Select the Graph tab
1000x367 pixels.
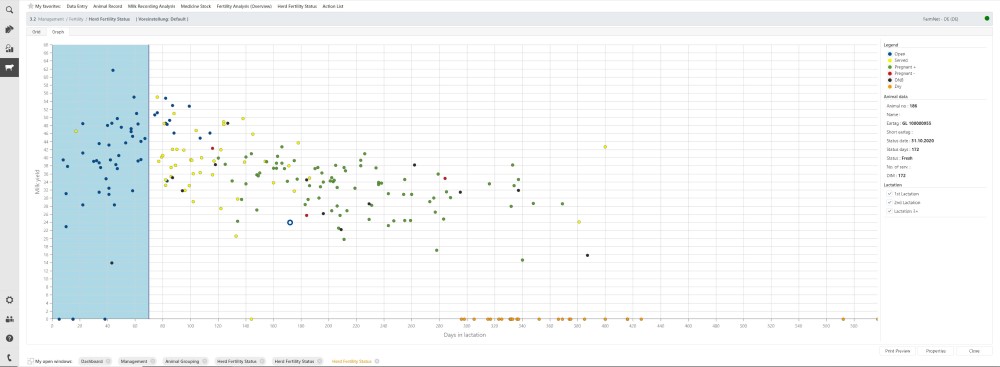click(x=57, y=31)
